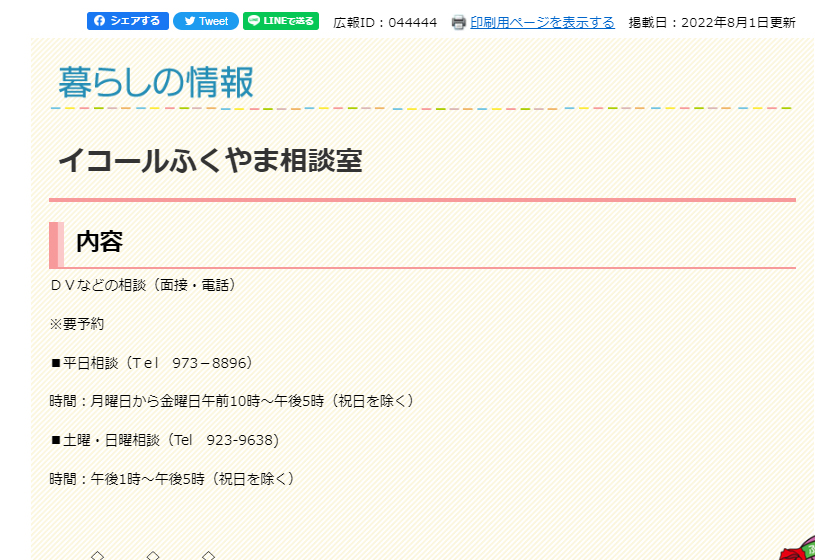Click the Facebook シェアする share button
Viewport: 815px width, 560px height.
coord(127,21)
